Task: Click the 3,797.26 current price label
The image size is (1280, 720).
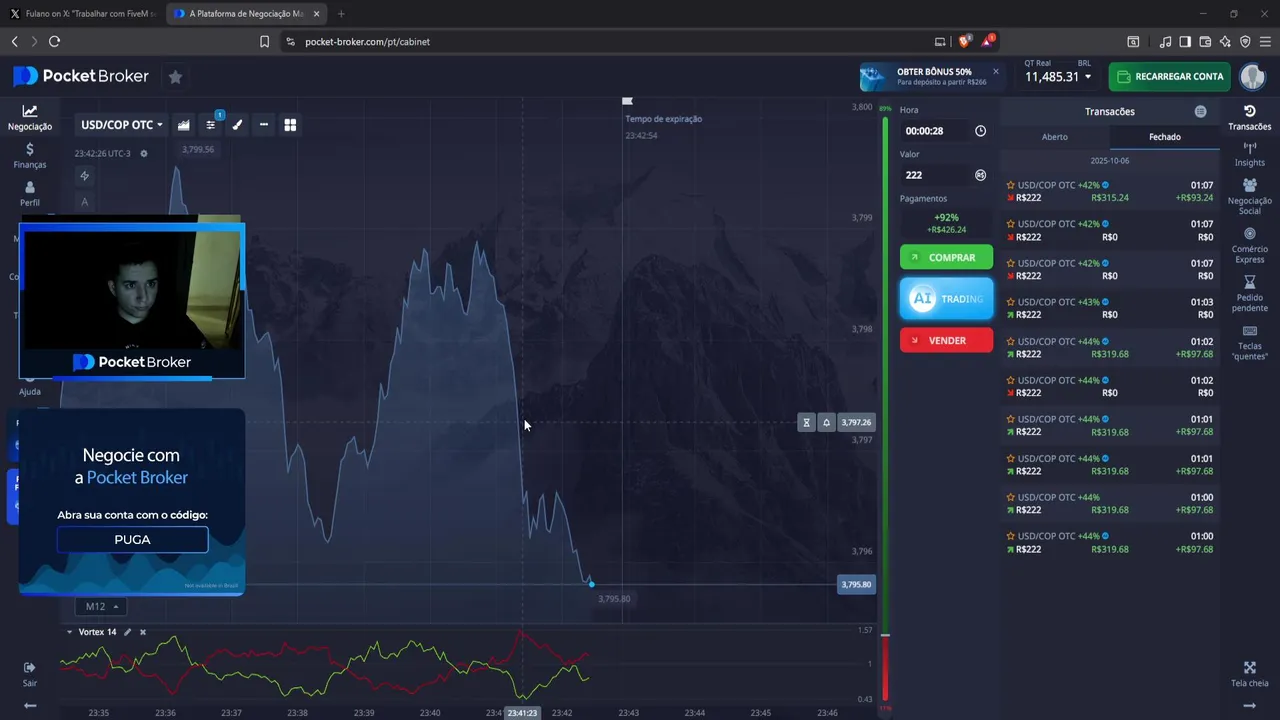Action: click(x=856, y=423)
